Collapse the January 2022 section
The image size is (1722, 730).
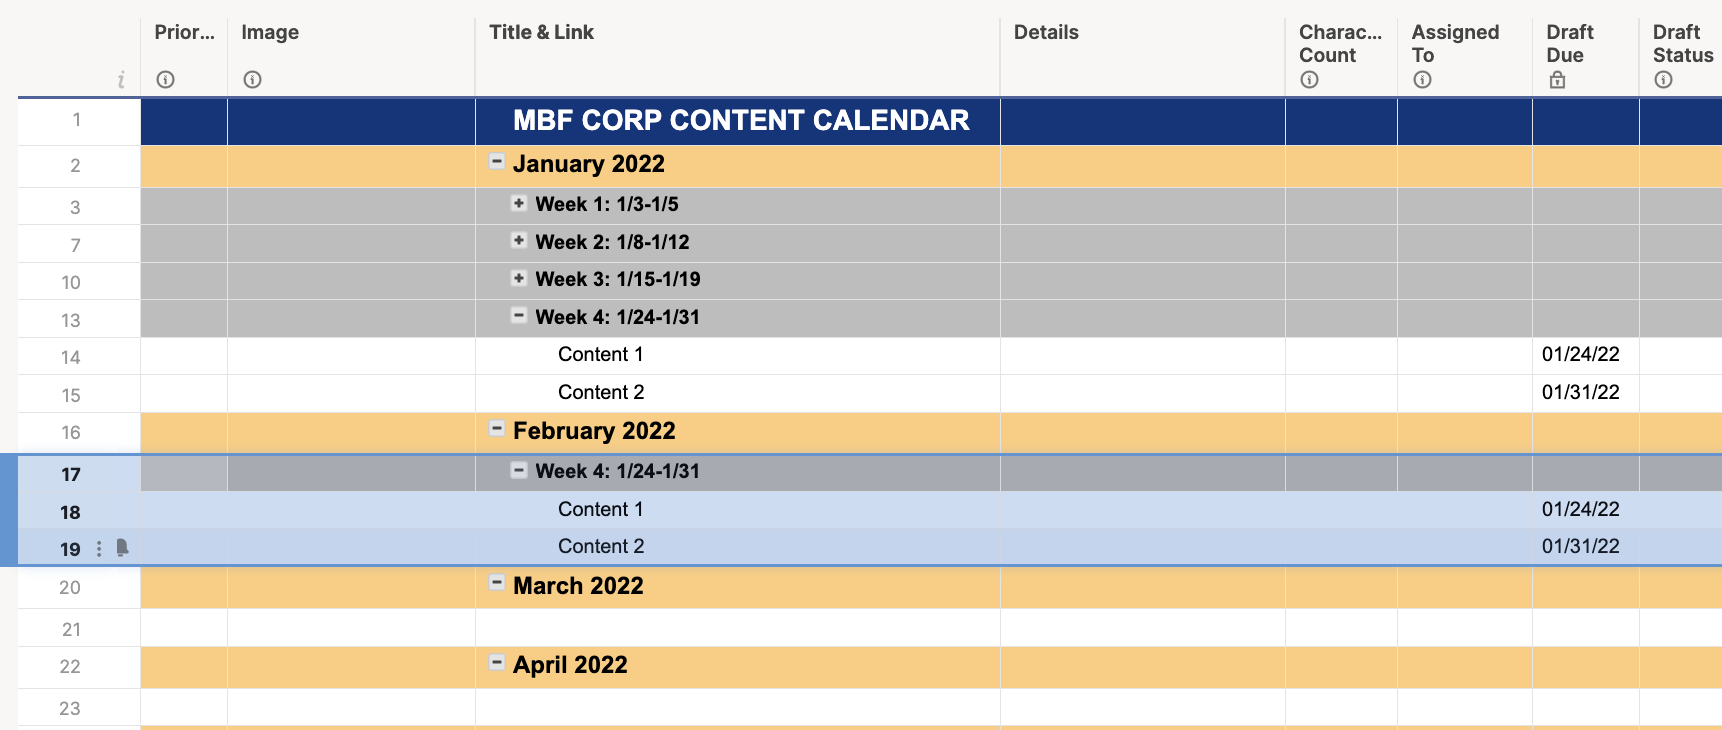click(x=497, y=161)
